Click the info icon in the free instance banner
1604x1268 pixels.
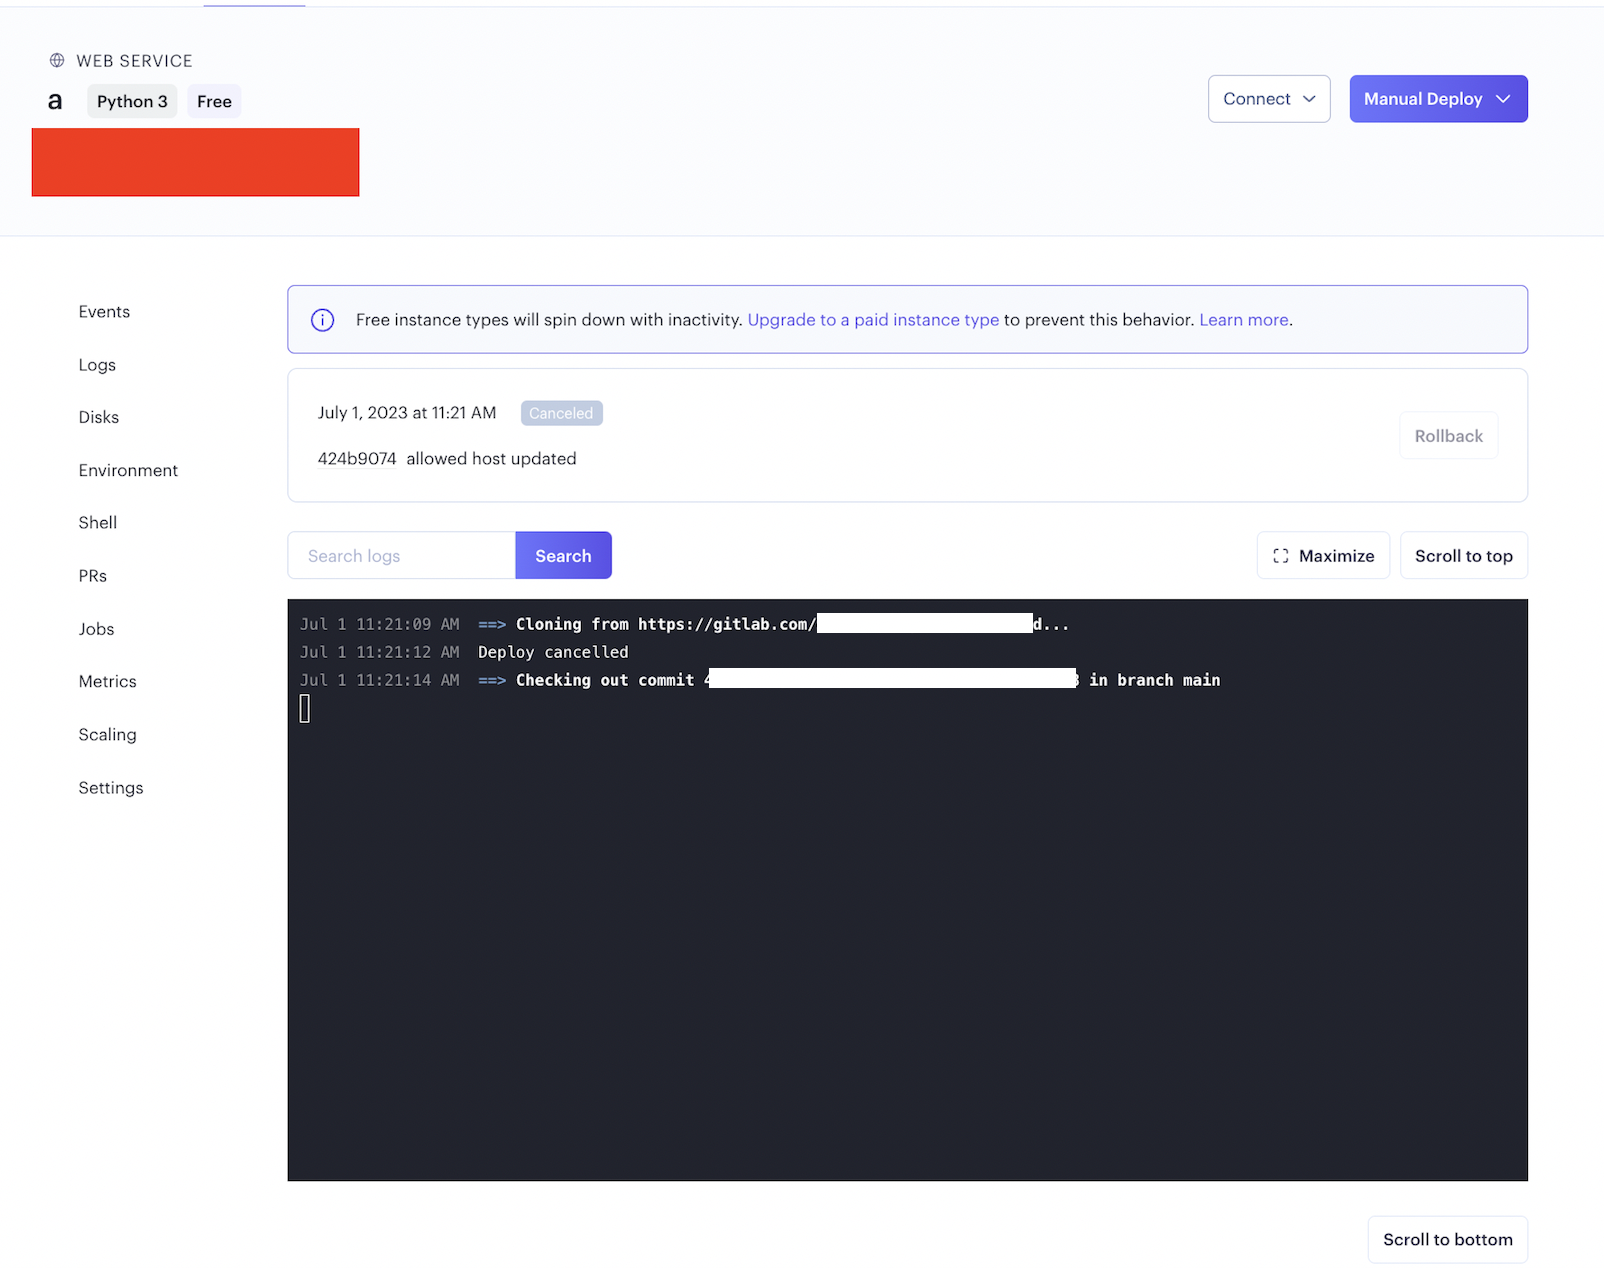click(x=322, y=320)
